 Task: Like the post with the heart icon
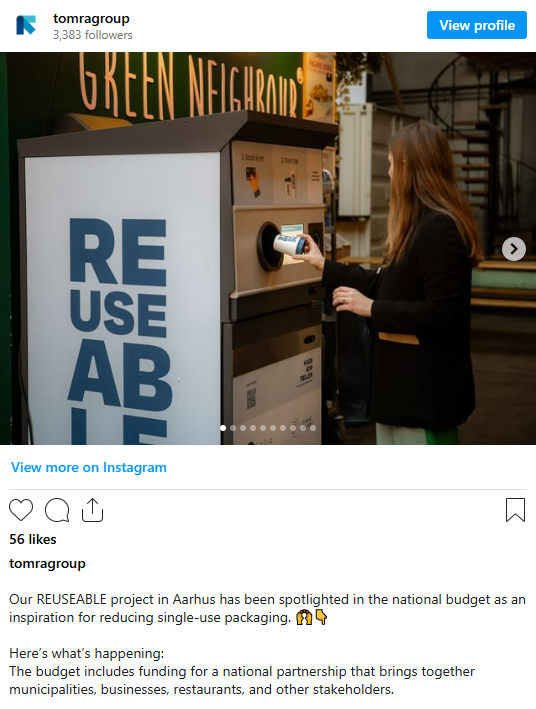pos(21,510)
